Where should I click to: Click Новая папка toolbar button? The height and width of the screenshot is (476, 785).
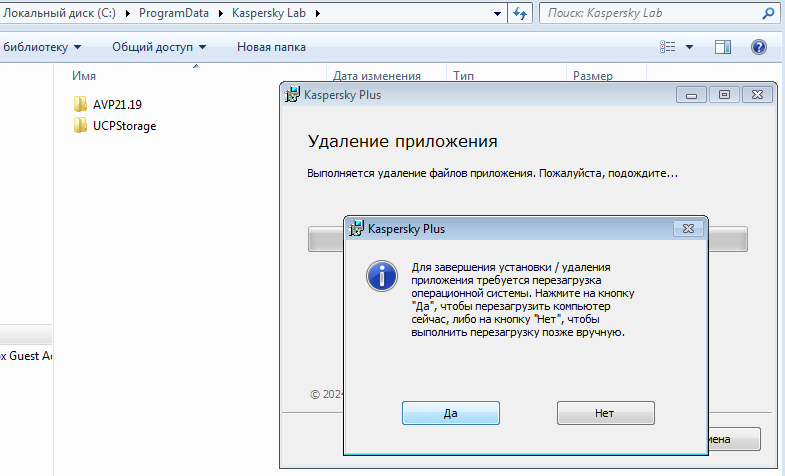[x=271, y=47]
